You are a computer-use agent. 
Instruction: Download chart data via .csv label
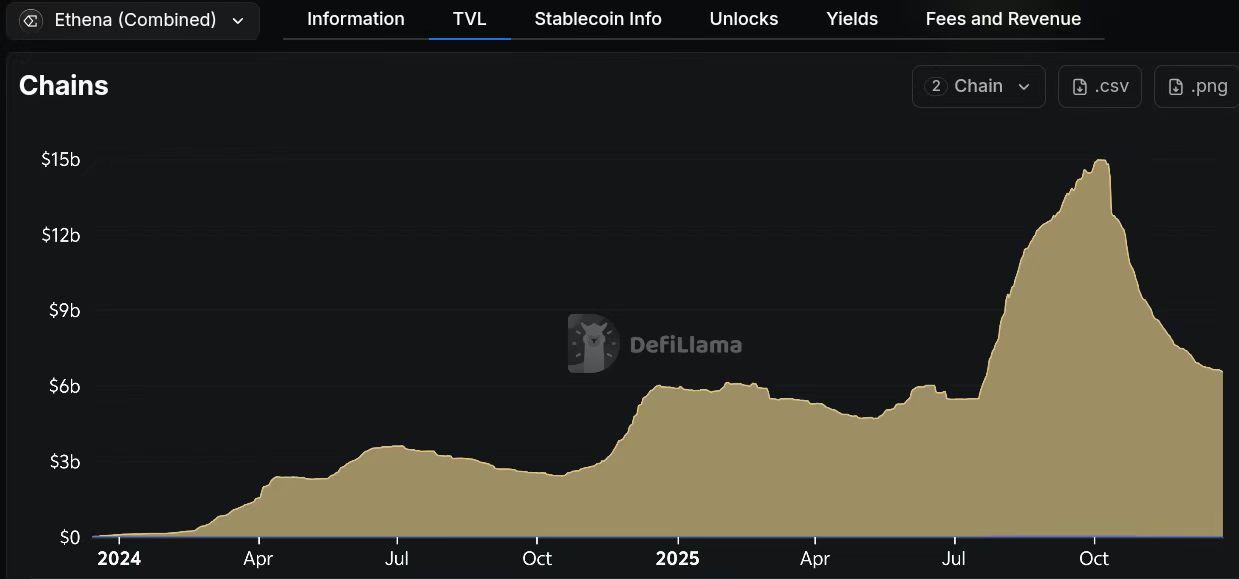(1111, 86)
